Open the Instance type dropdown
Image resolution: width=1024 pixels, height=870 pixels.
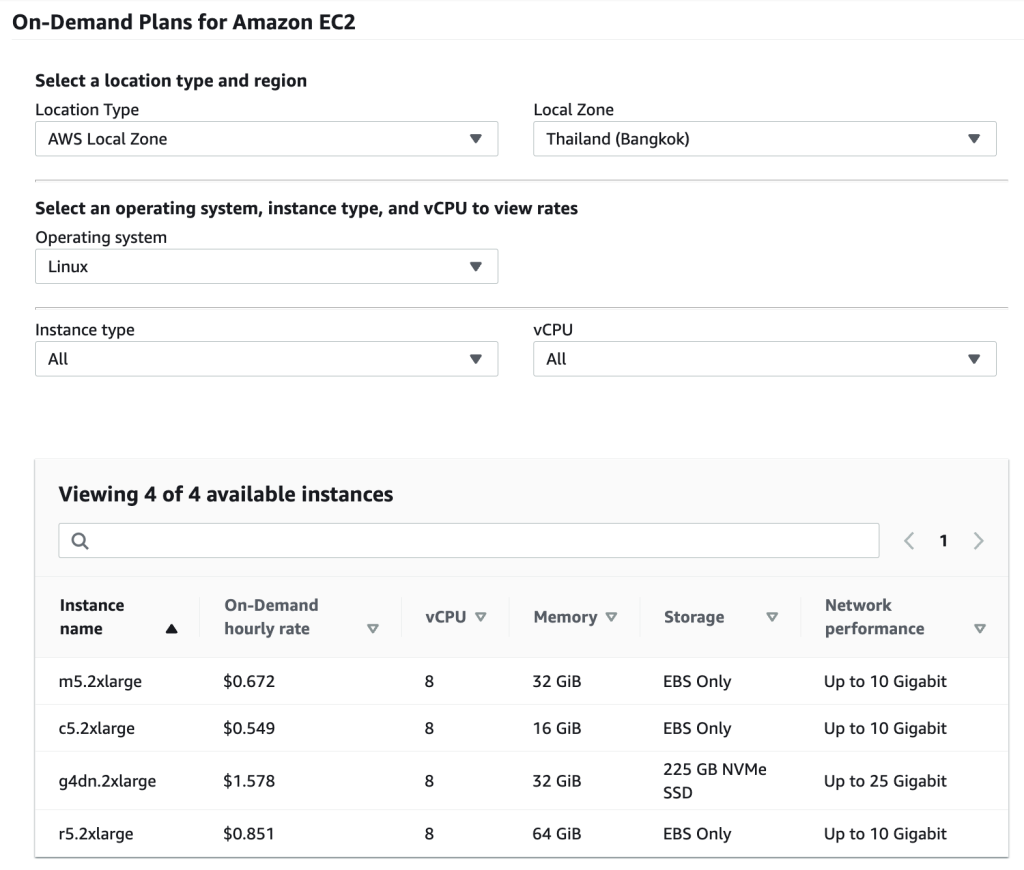266,359
